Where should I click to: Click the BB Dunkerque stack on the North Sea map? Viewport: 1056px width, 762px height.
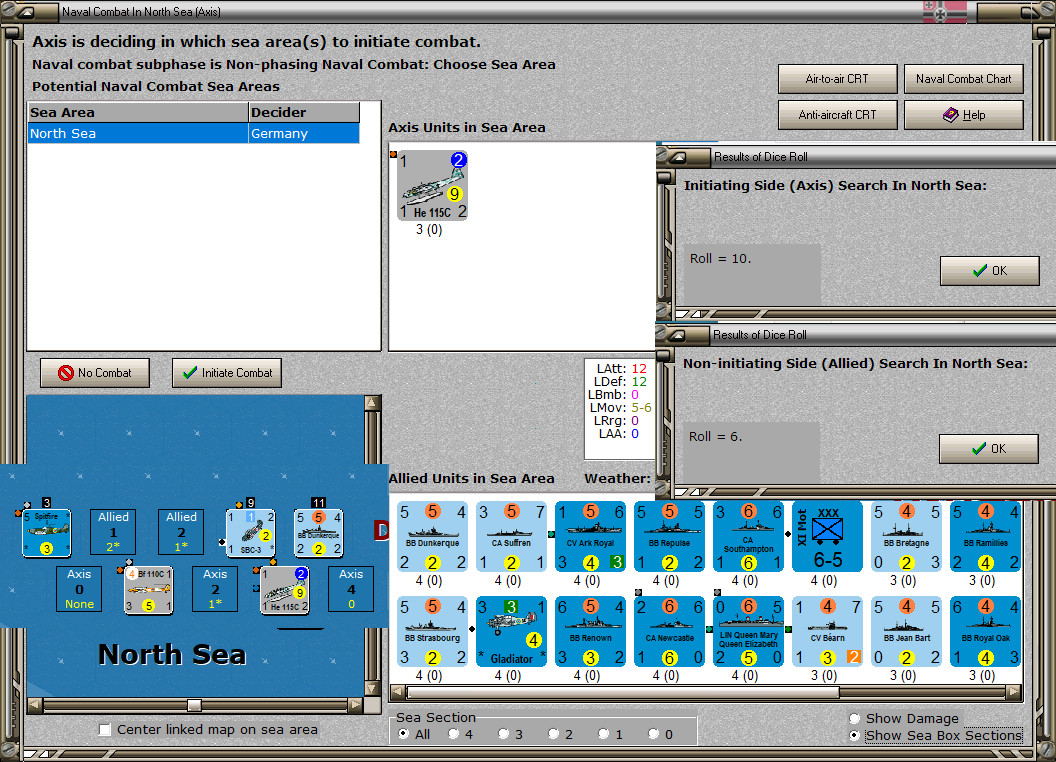point(319,533)
